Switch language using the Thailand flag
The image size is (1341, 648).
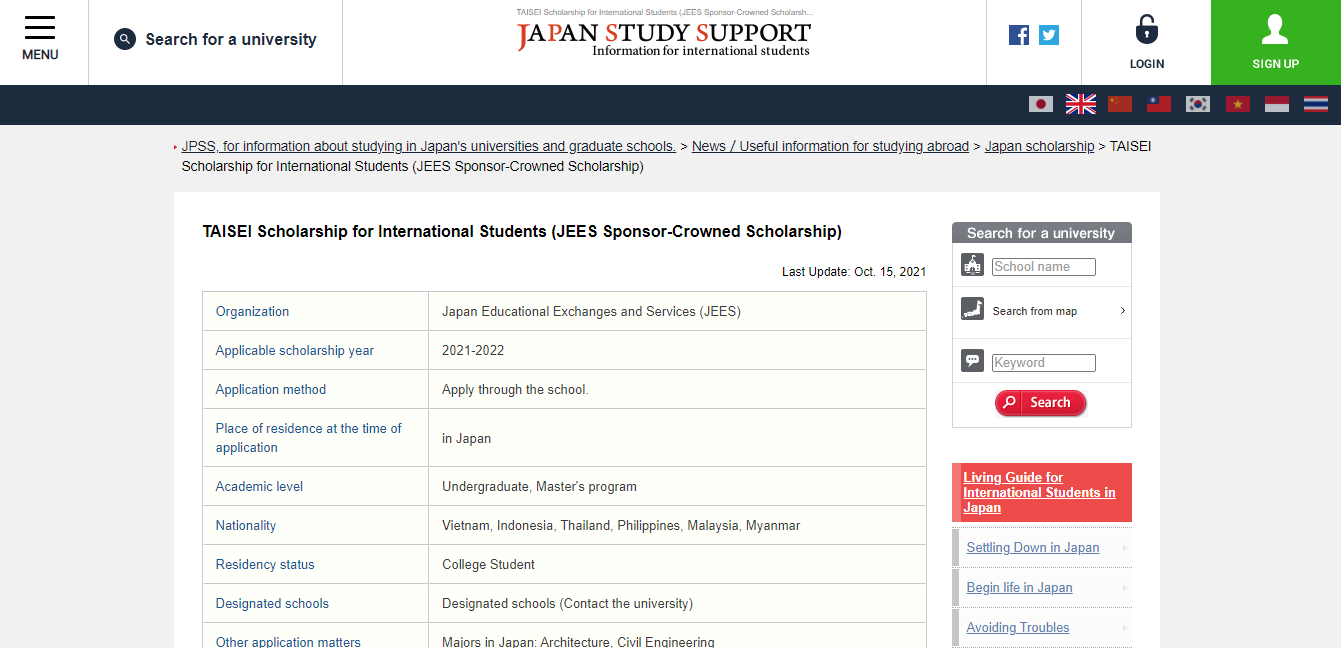(1316, 104)
